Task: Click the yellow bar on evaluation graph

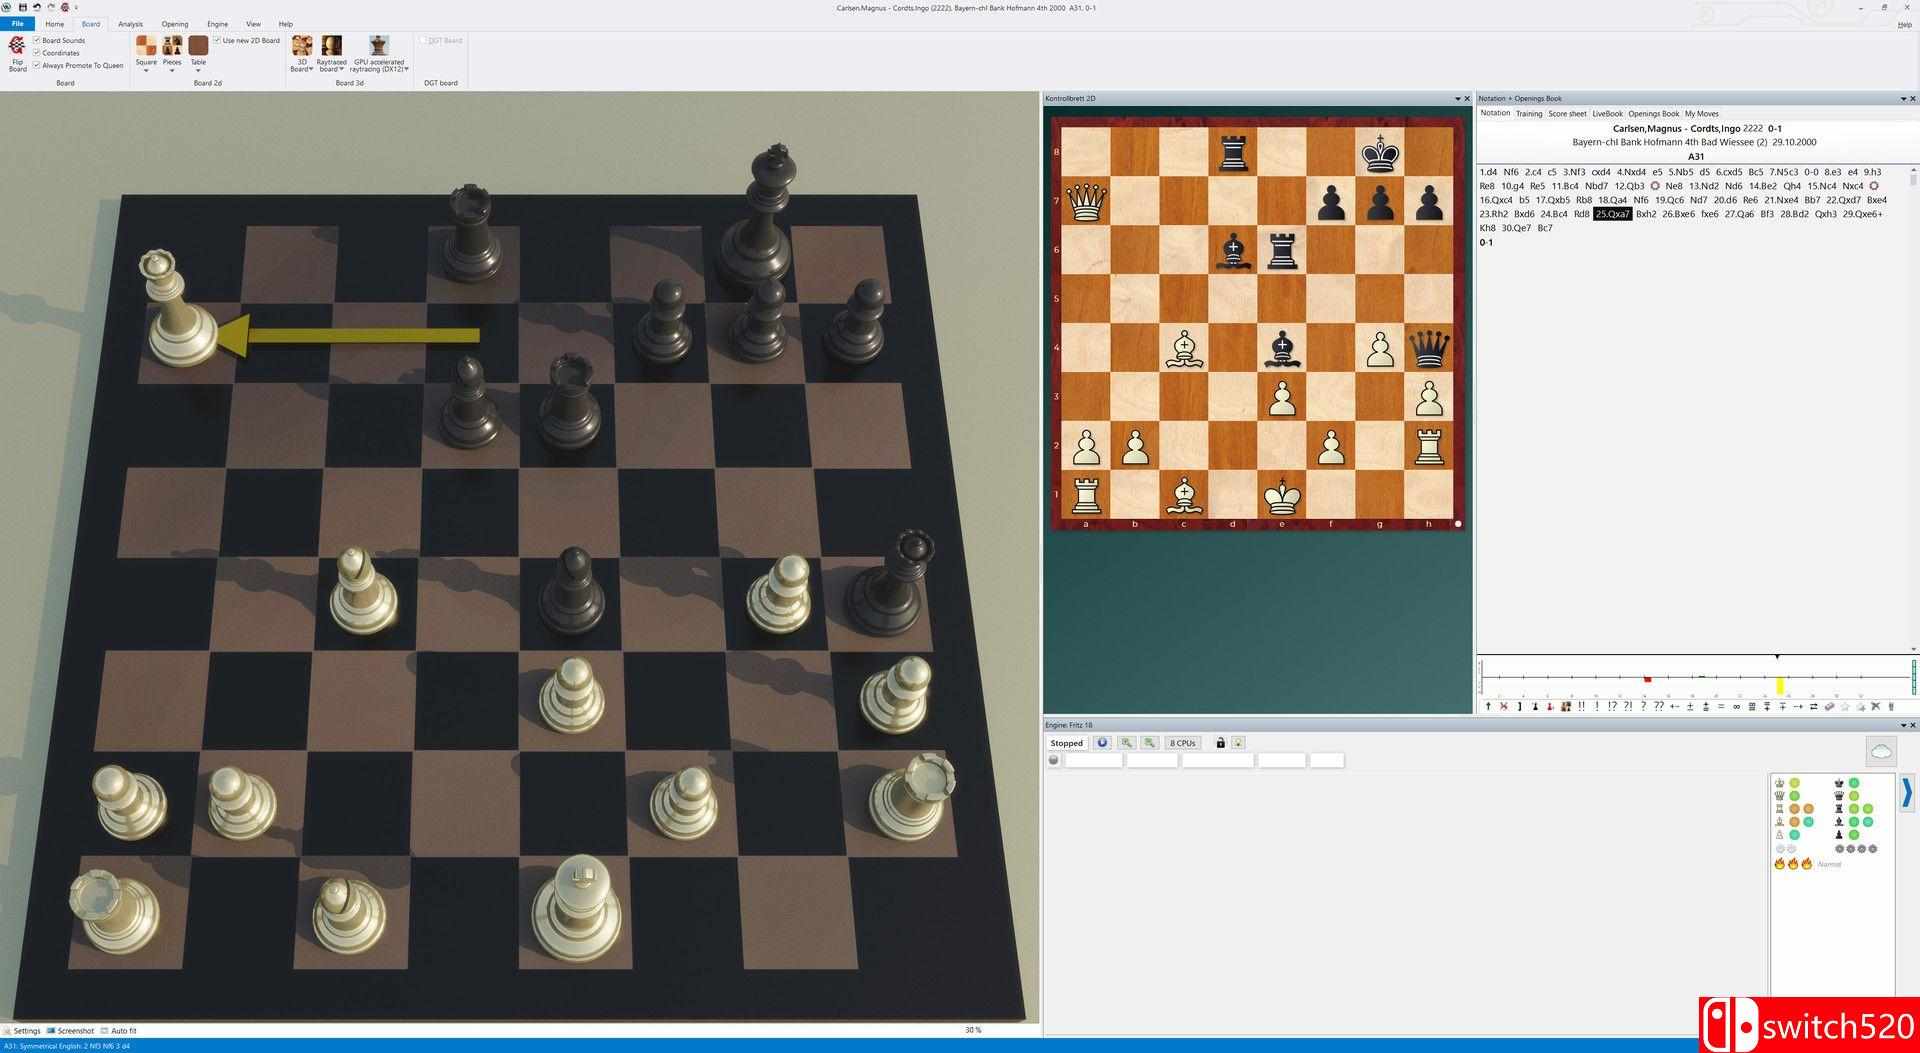Action: click(x=1780, y=685)
